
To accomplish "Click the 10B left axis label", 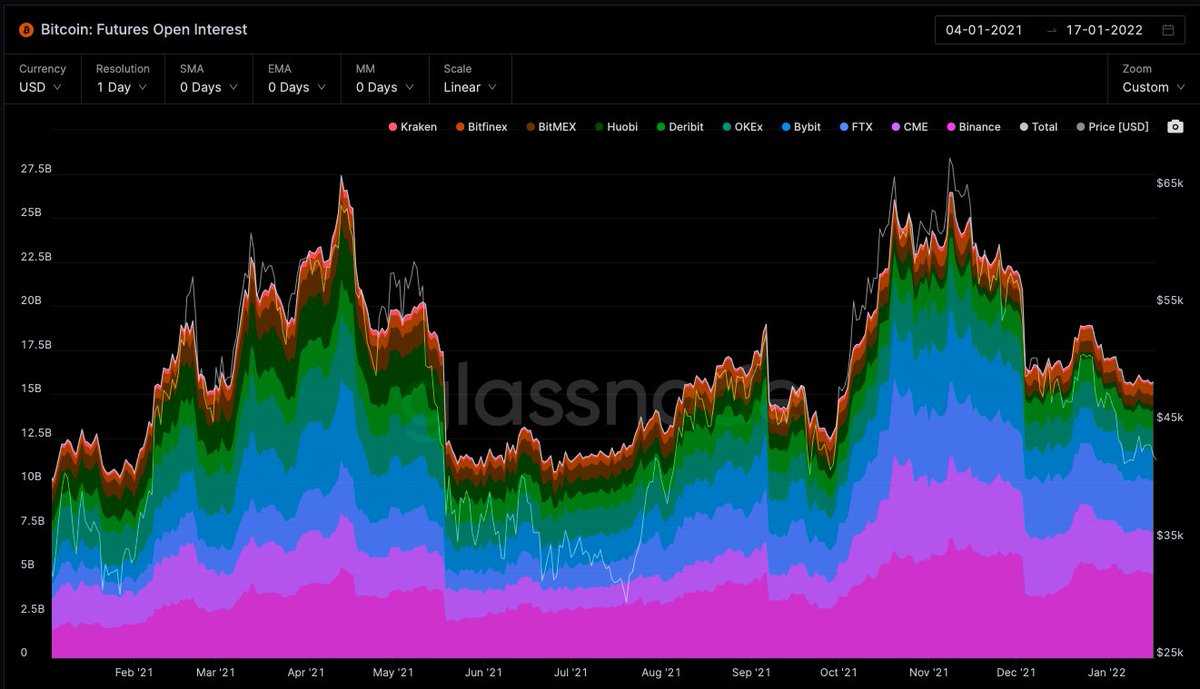I will click(x=31, y=477).
